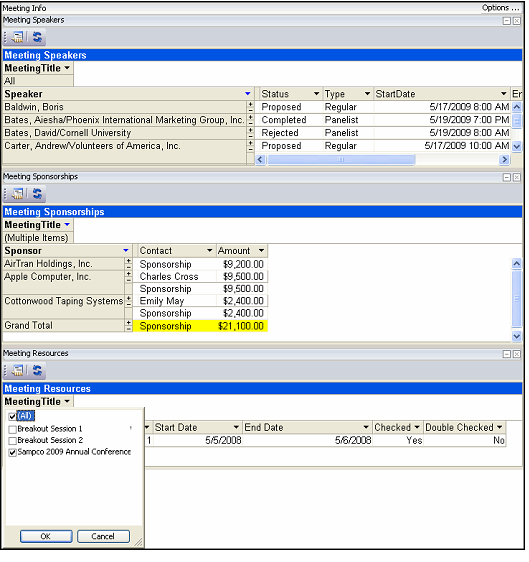Click the speakers horizontal scrollbar thumb
Image resolution: width=529 pixels, height=562 pixels.
point(341,159)
